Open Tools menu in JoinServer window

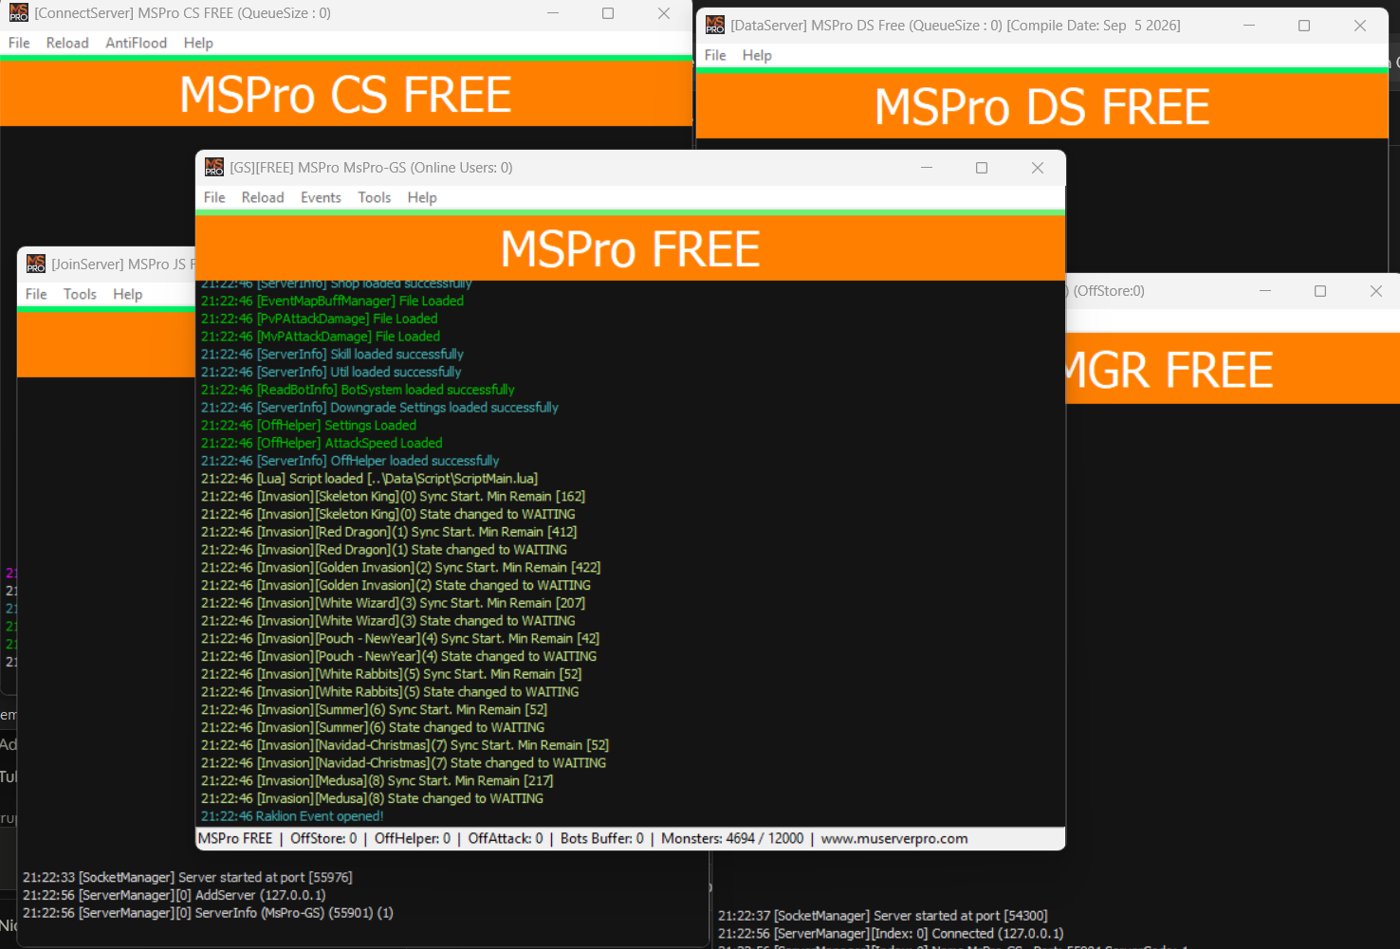pyautogui.click(x=80, y=294)
